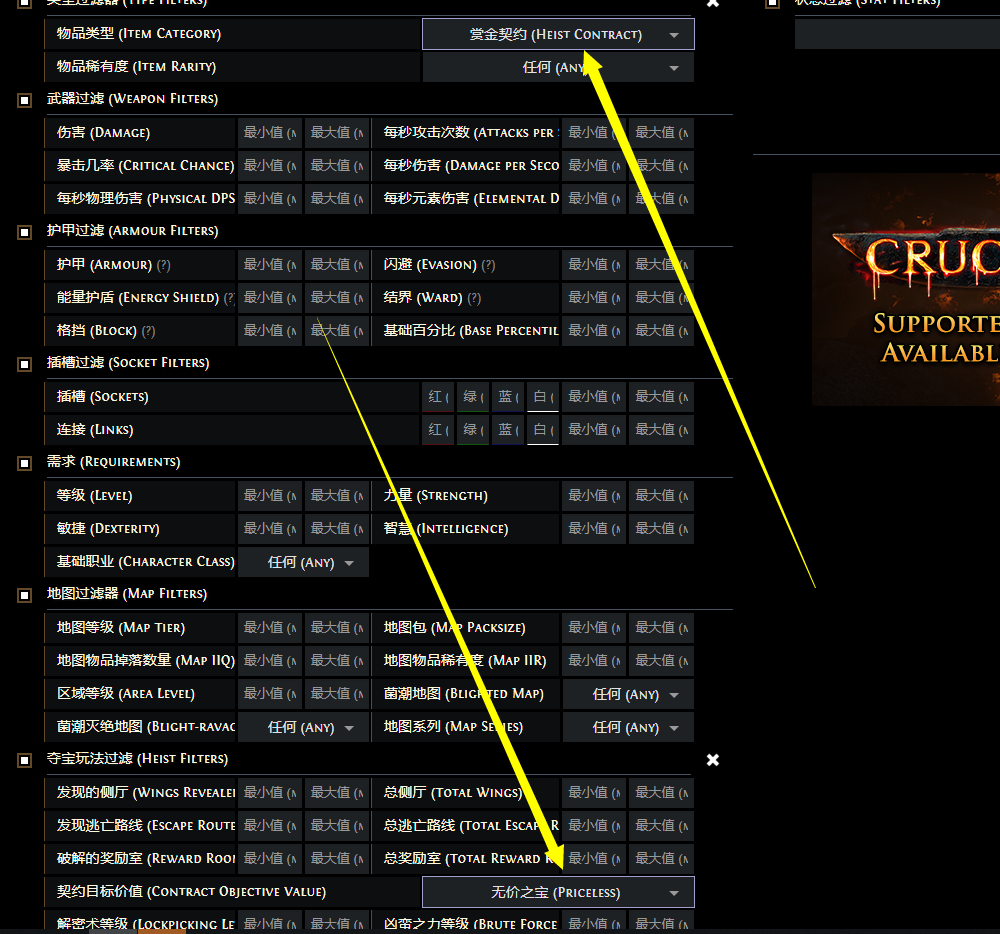This screenshot has width=1000, height=934.
Task: Focus the Block minimum field
Action: click(270, 331)
